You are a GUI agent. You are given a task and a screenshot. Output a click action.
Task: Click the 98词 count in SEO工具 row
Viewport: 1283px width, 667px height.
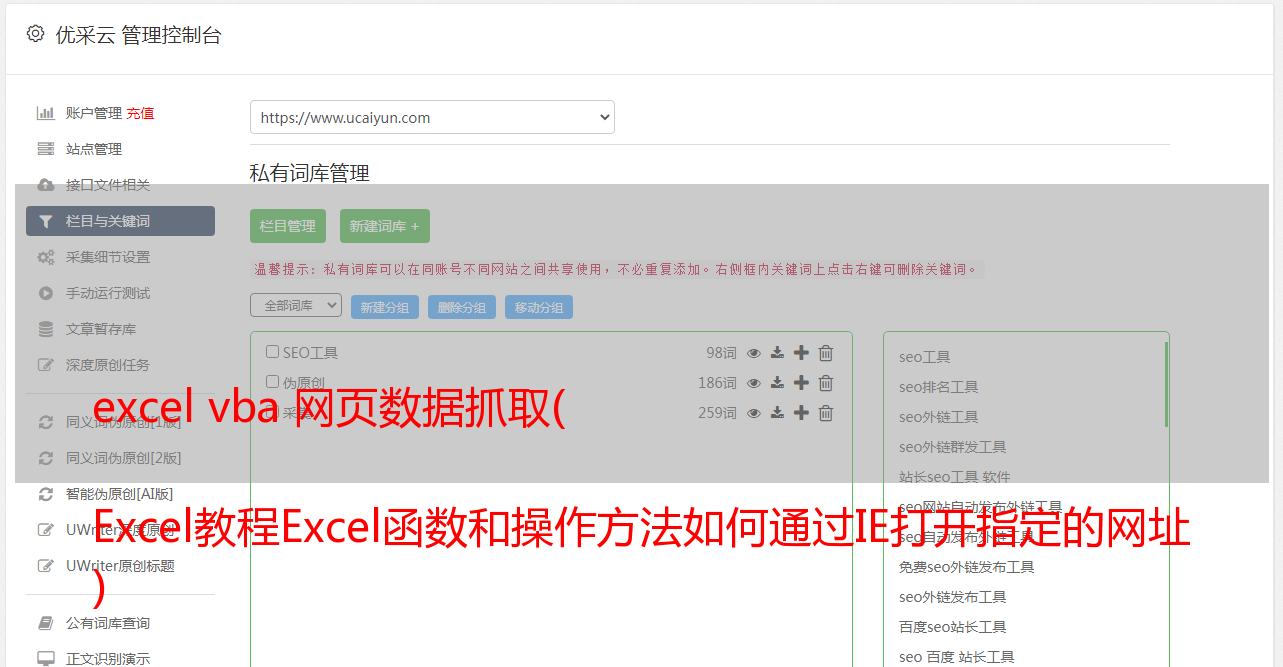point(721,353)
